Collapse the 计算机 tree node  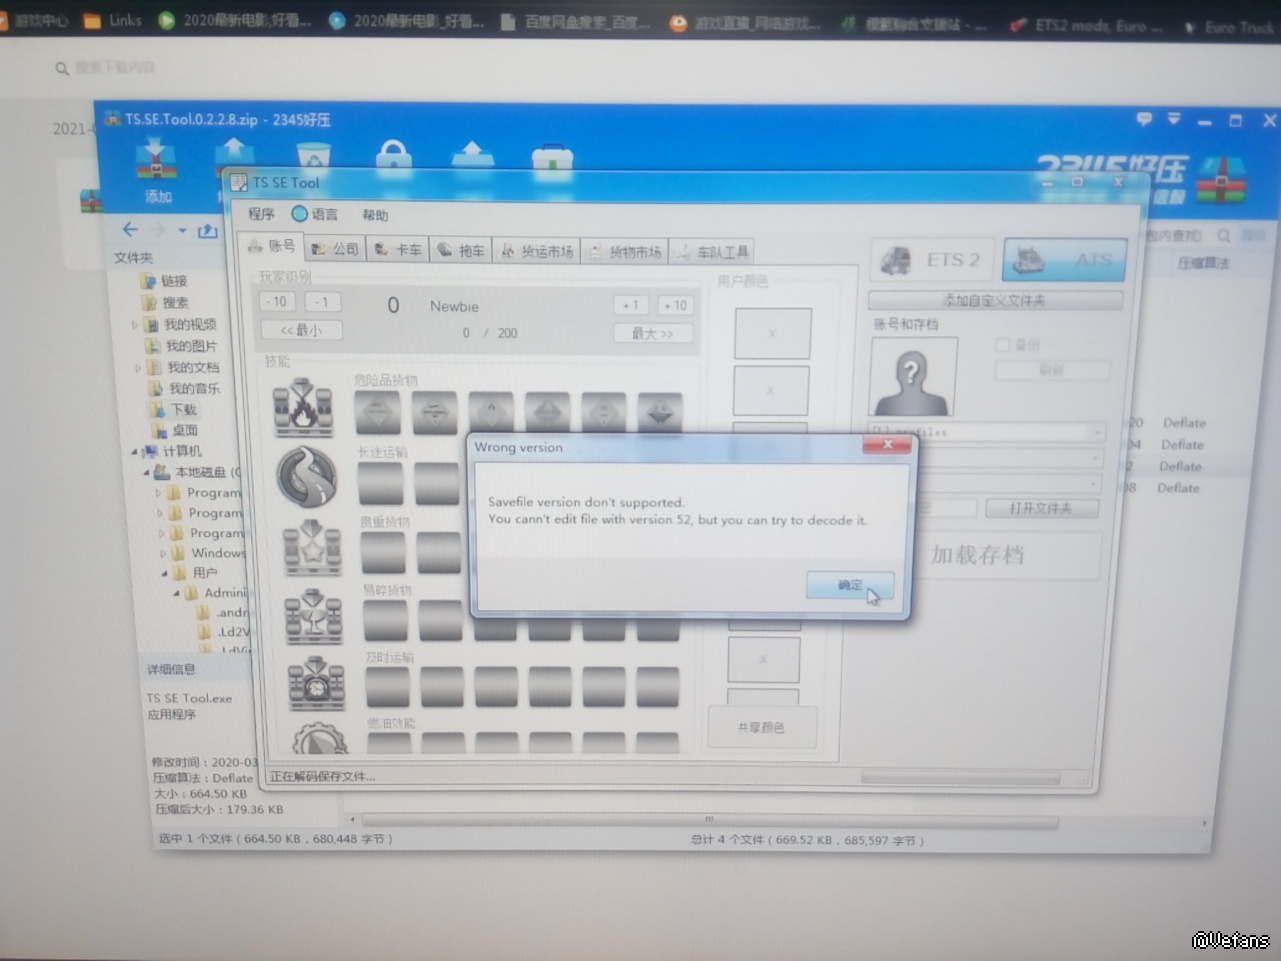point(135,451)
